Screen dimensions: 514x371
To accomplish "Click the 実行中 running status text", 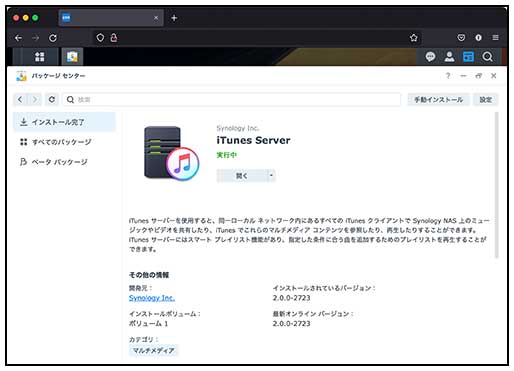I will (227, 155).
